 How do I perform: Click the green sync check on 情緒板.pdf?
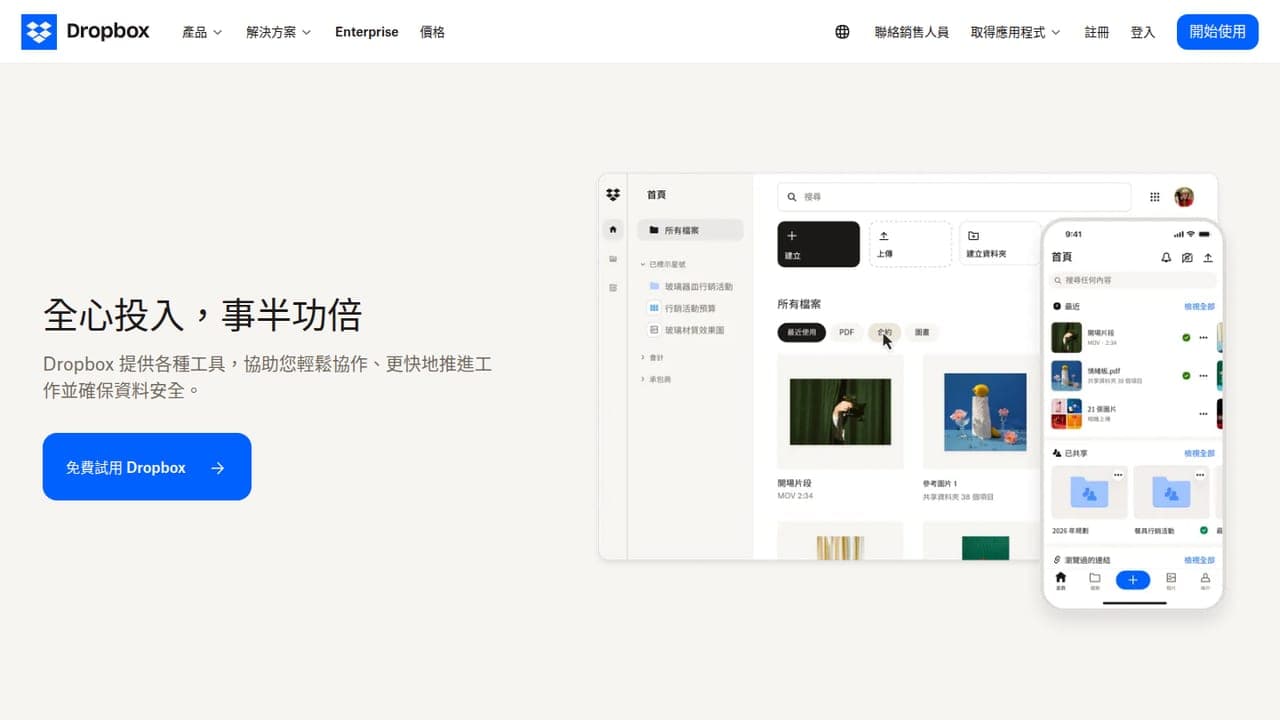[x=1186, y=376]
